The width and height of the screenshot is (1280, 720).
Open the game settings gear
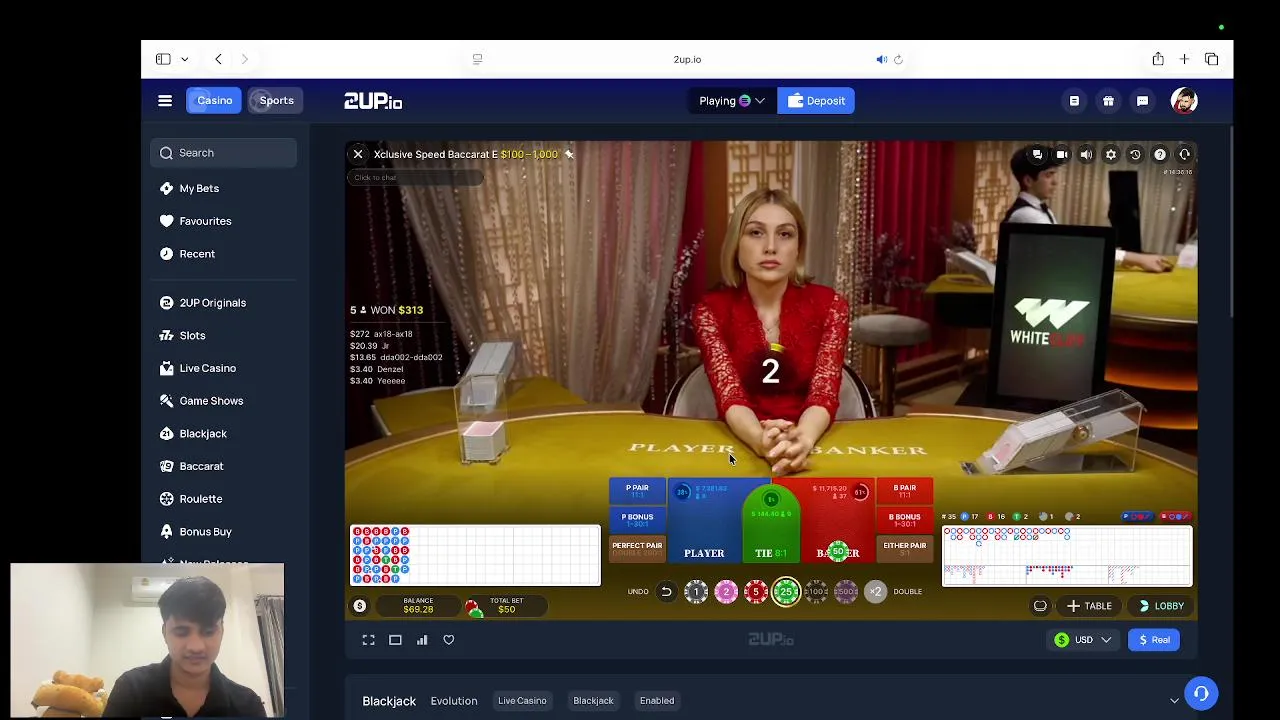click(x=1110, y=155)
